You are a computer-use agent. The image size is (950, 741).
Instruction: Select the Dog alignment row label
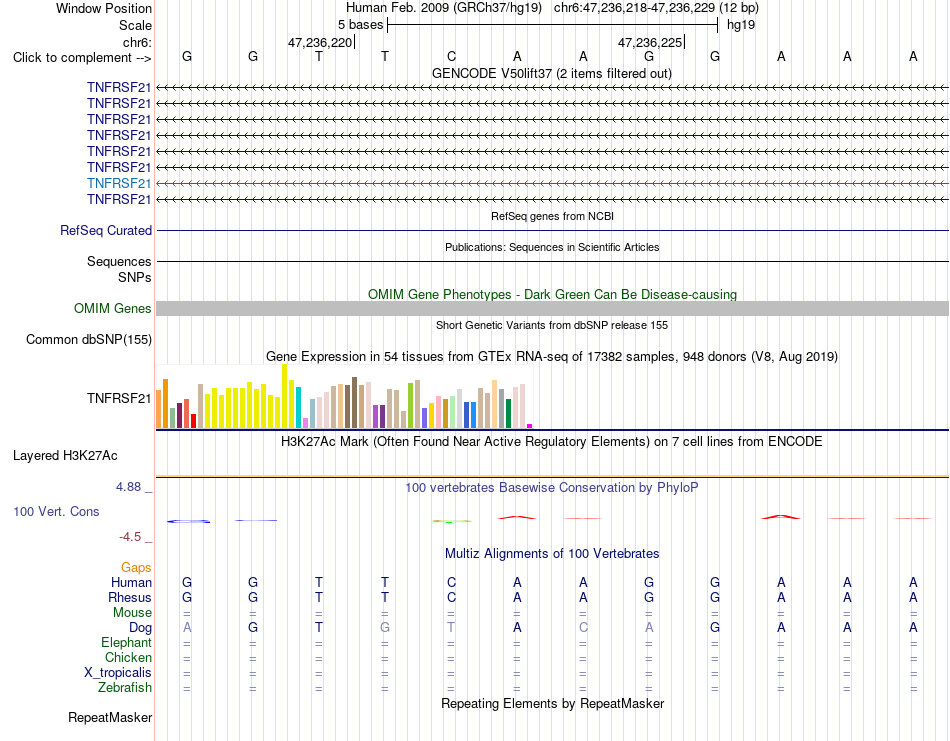(140, 628)
